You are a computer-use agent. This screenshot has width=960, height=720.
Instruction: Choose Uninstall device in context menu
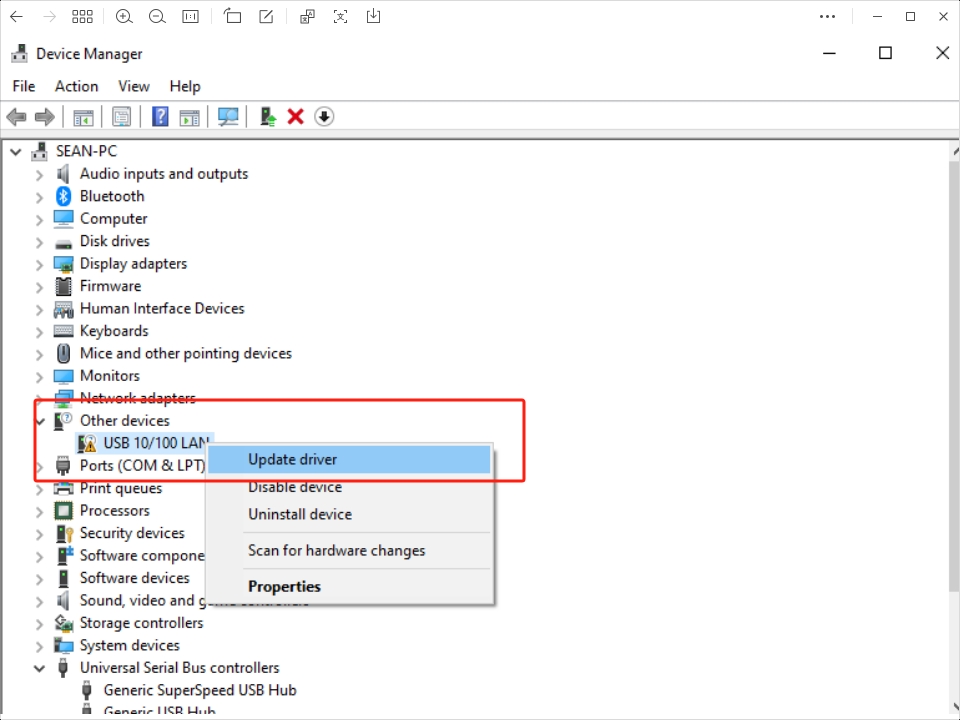[x=300, y=514]
